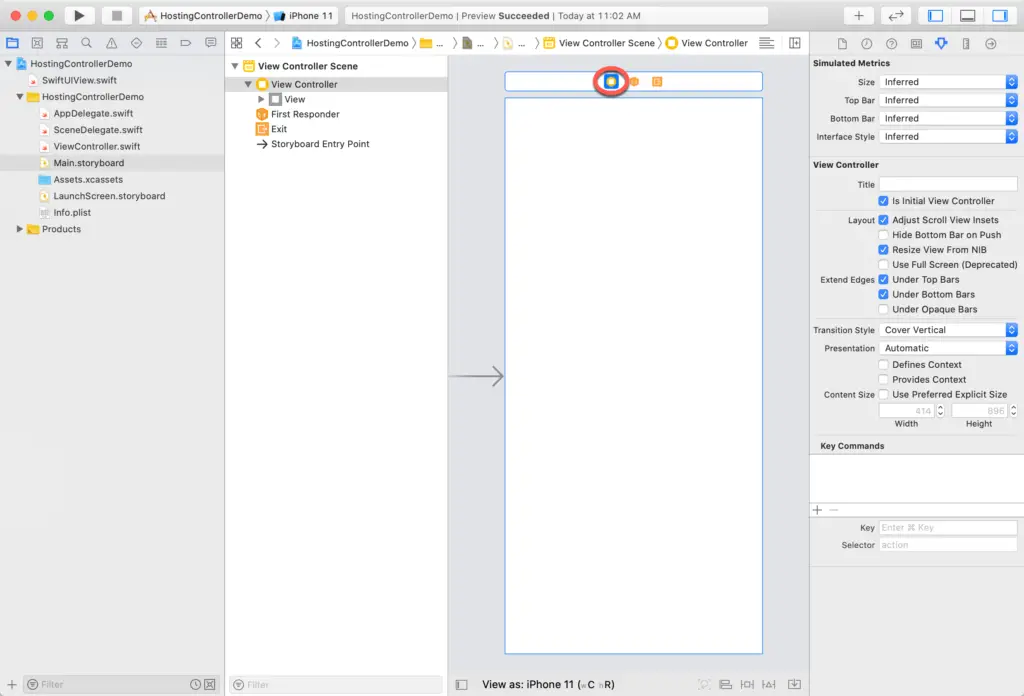Viewport: 1024px width, 696px height.
Task: Toggle the navigator panel visibility
Action: (x=935, y=16)
